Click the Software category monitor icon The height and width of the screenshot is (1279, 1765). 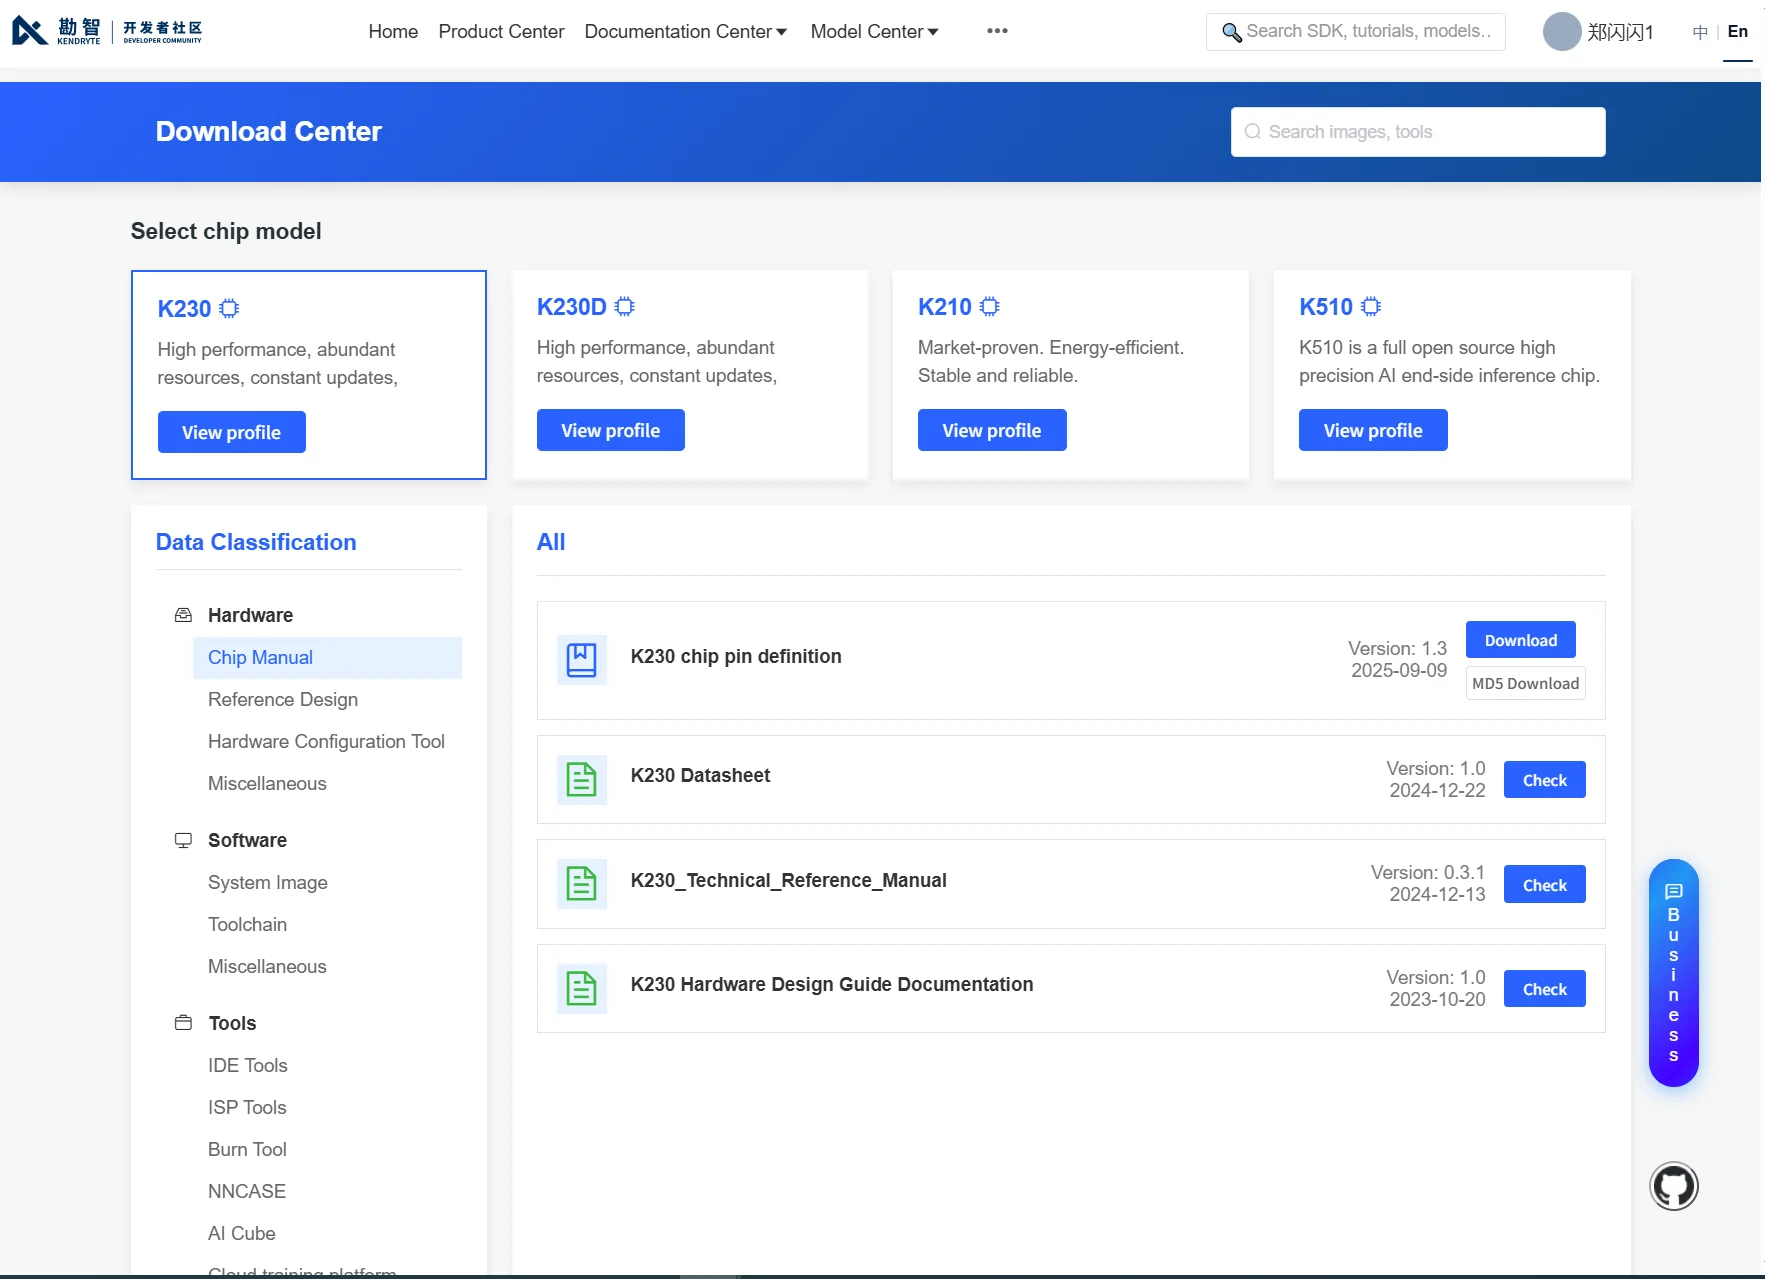pyautogui.click(x=183, y=840)
